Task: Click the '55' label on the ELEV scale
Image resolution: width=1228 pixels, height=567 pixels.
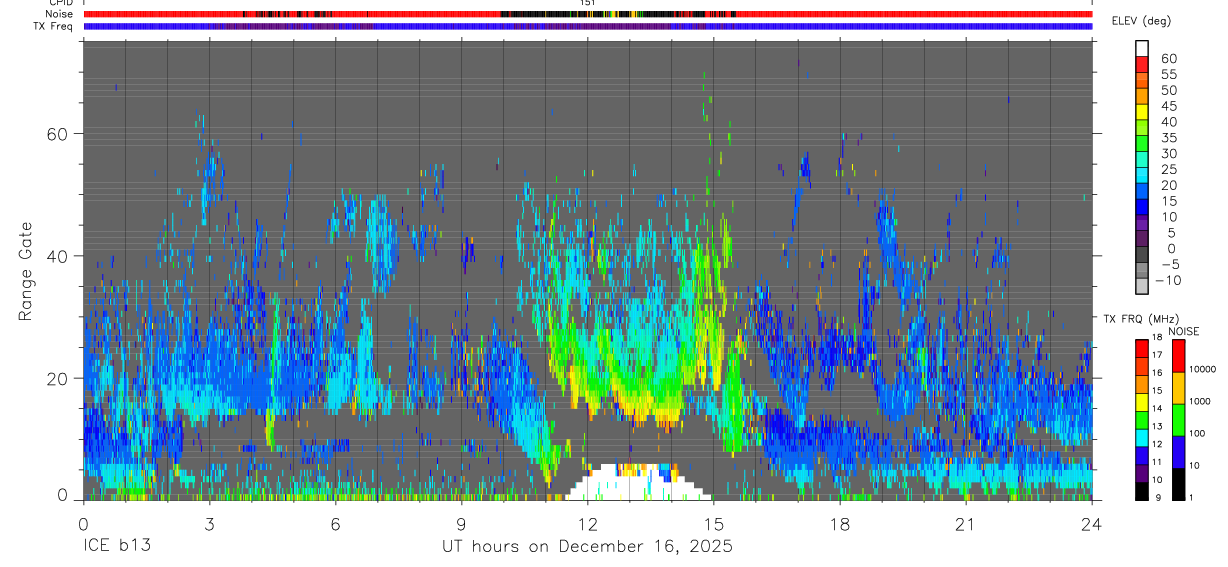Action: (x=1168, y=74)
